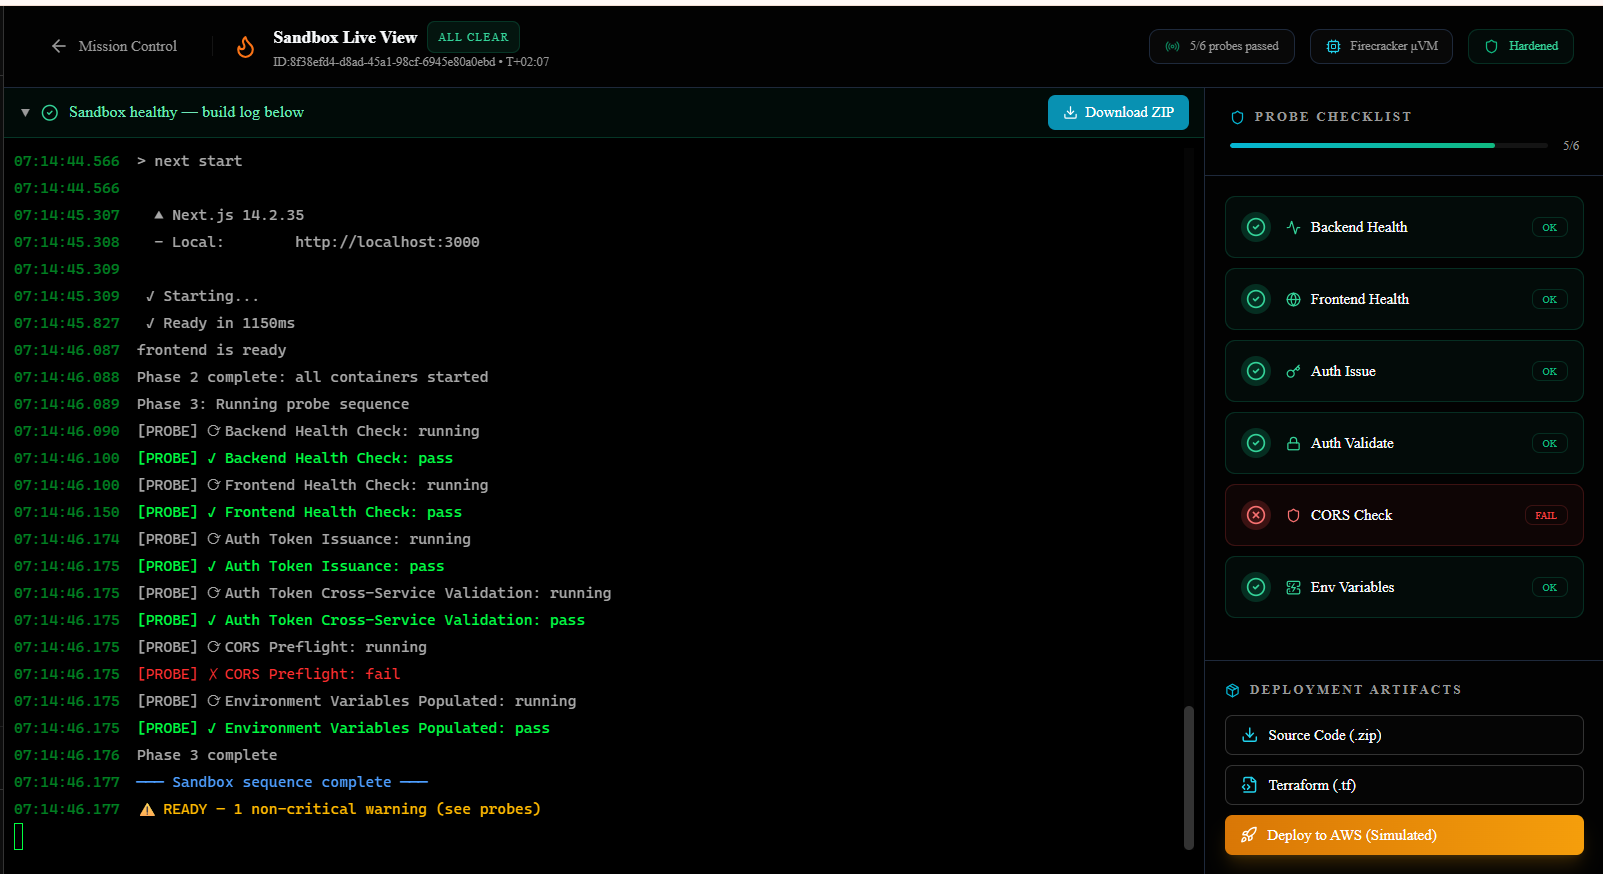
Task: Click Backend Health green check circle
Action: pyautogui.click(x=1256, y=227)
